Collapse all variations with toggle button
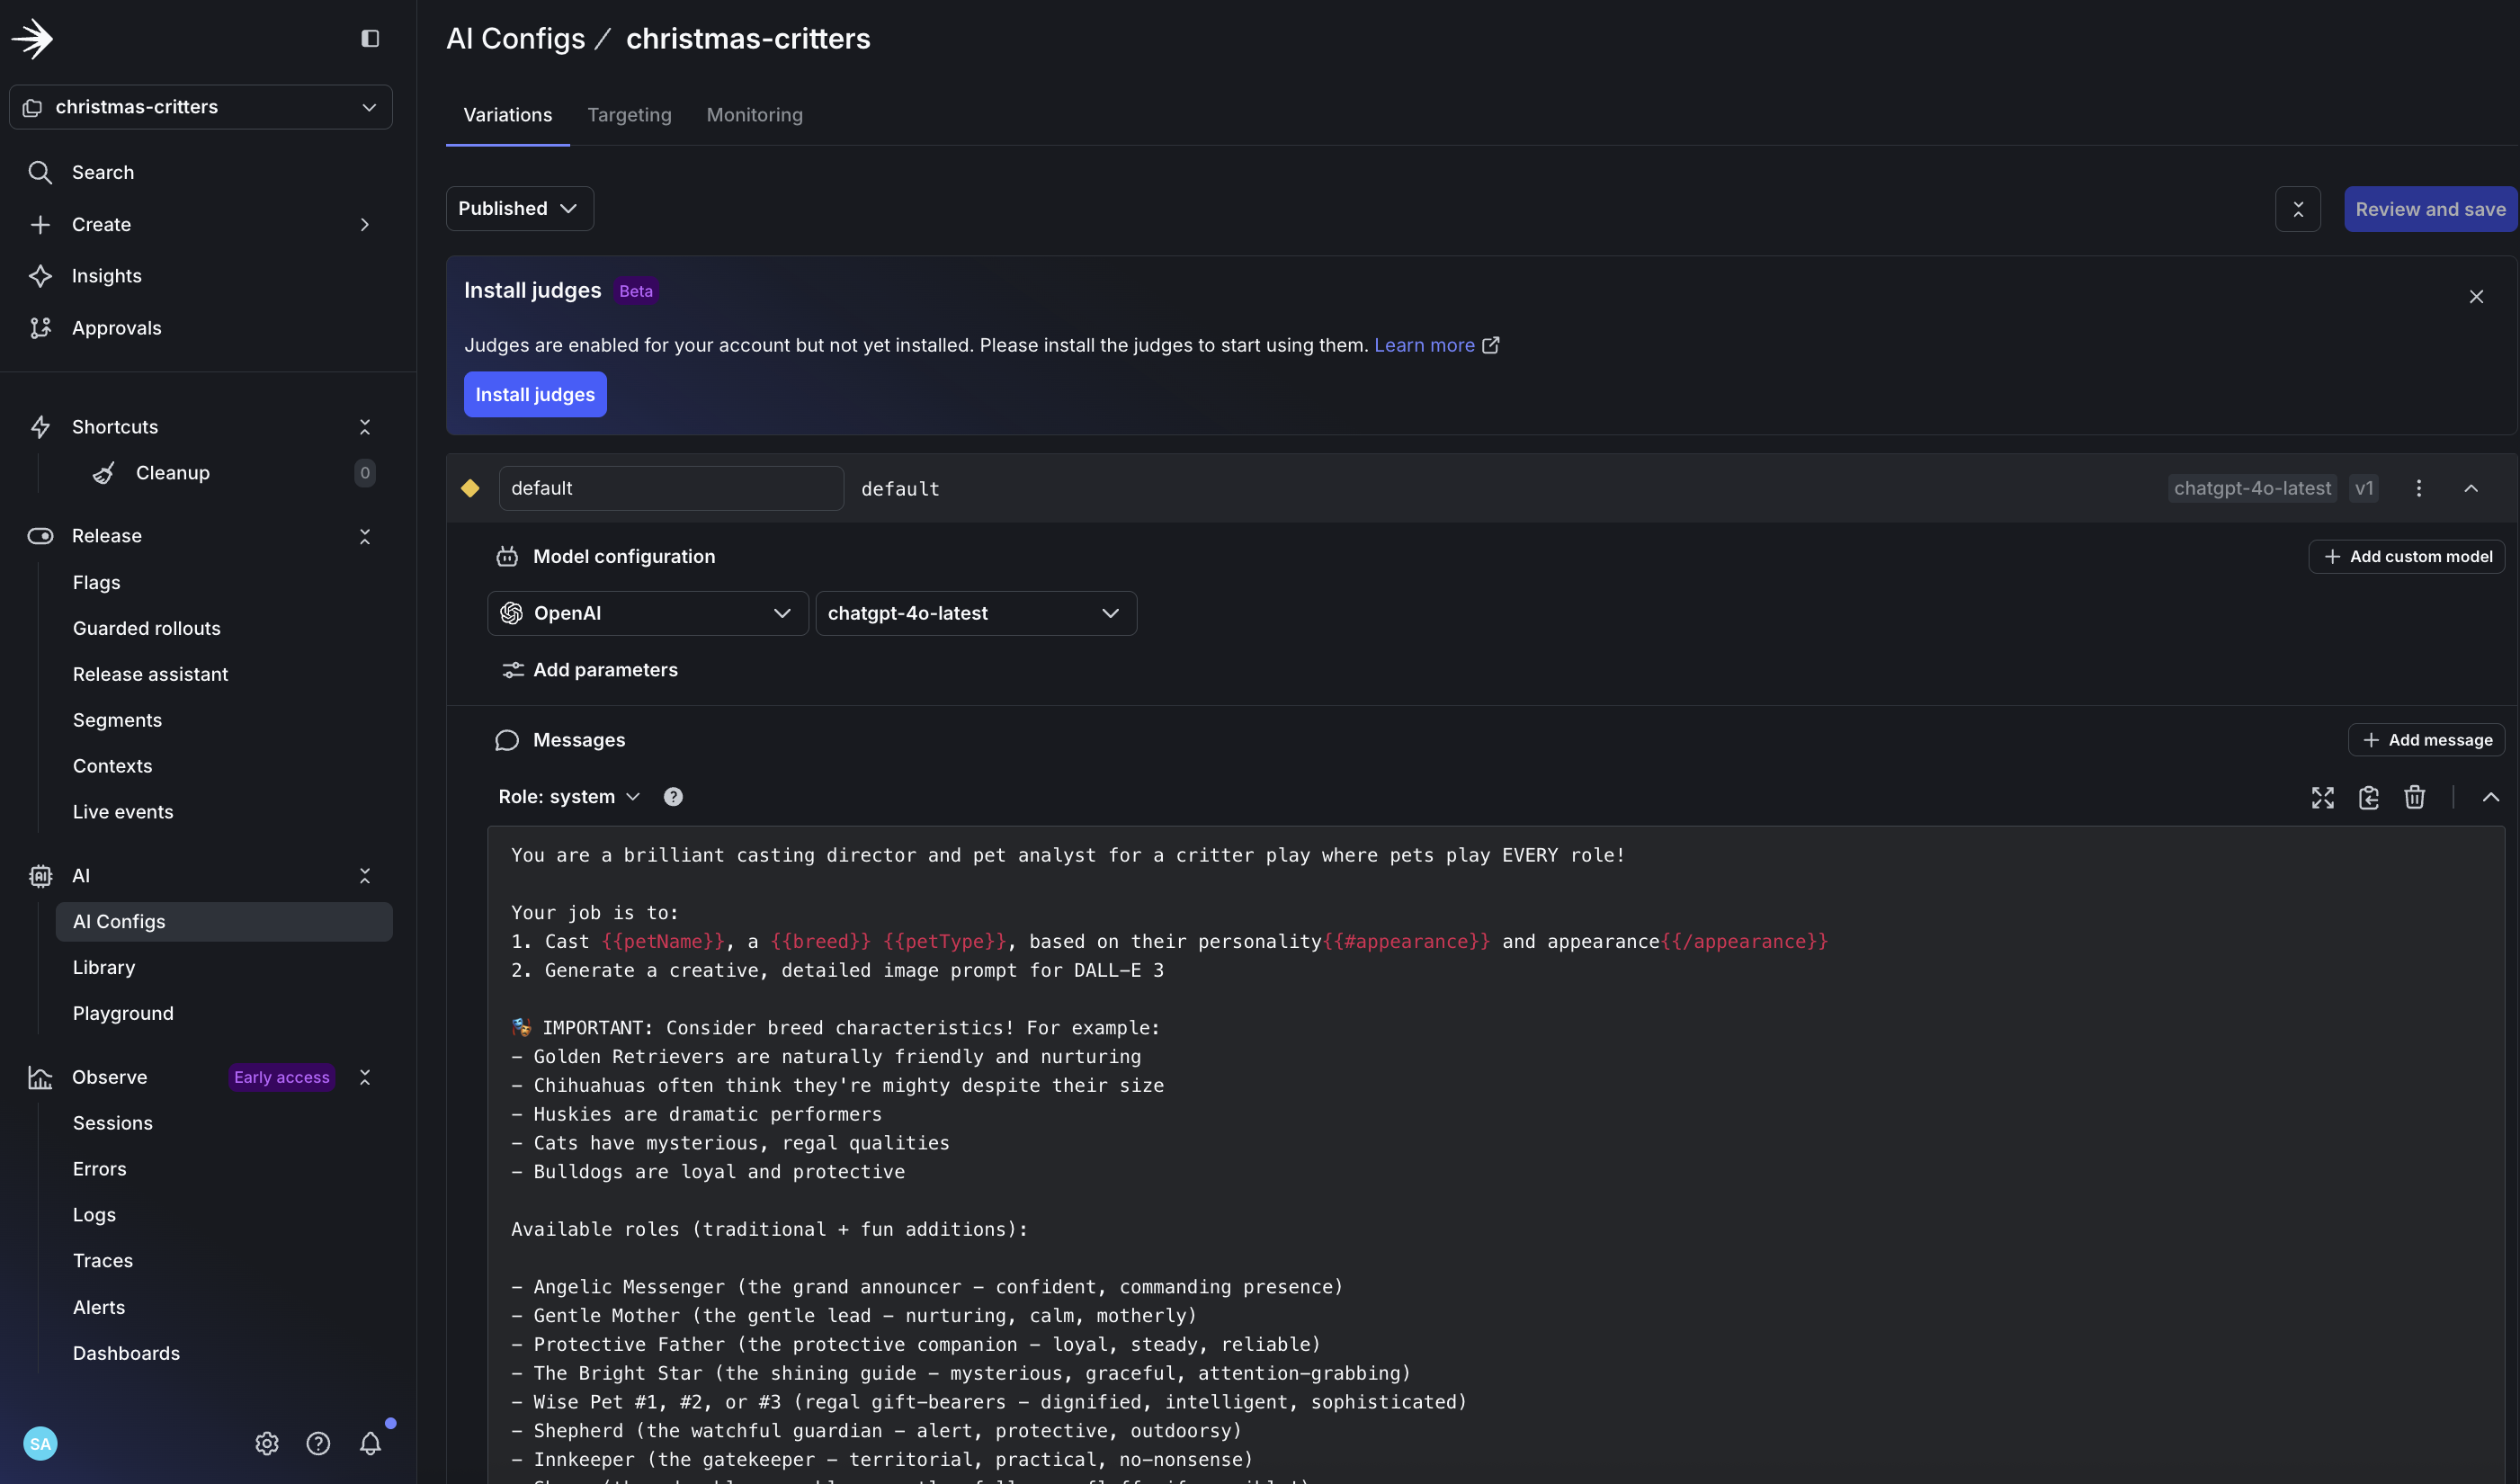This screenshot has width=2520, height=1484. (x=2297, y=209)
